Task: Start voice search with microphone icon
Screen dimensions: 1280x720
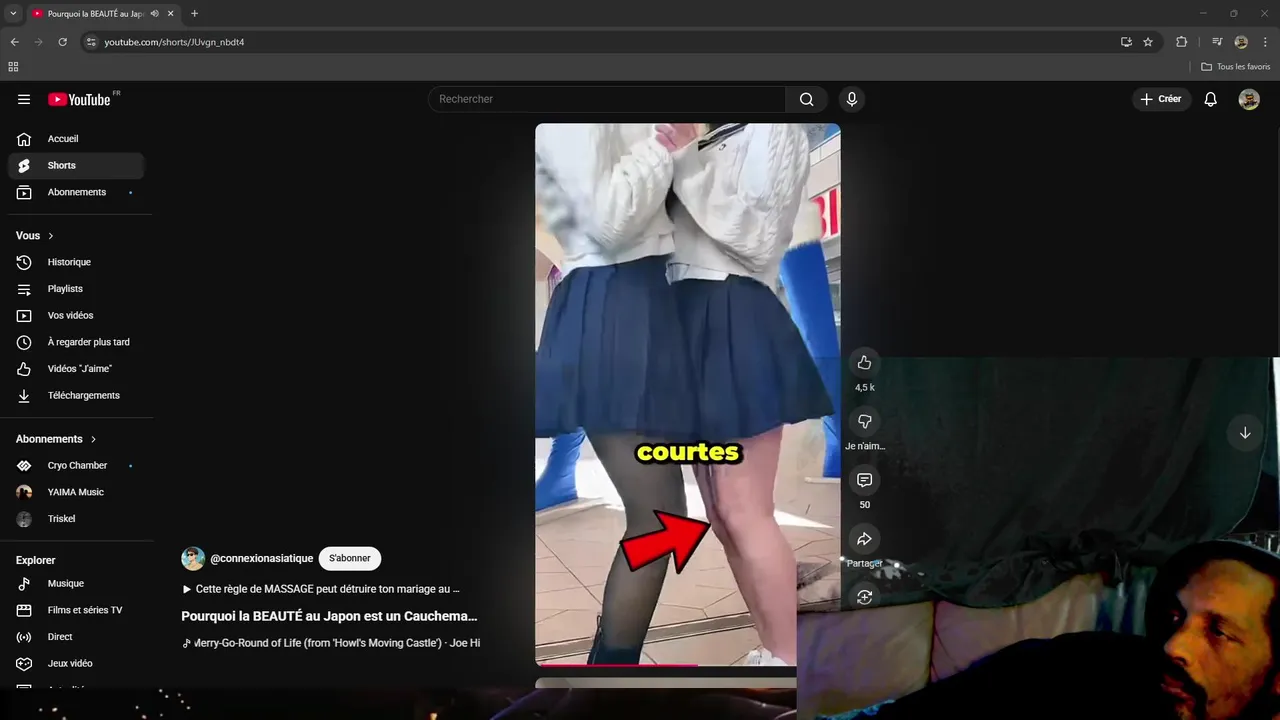Action: click(852, 99)
